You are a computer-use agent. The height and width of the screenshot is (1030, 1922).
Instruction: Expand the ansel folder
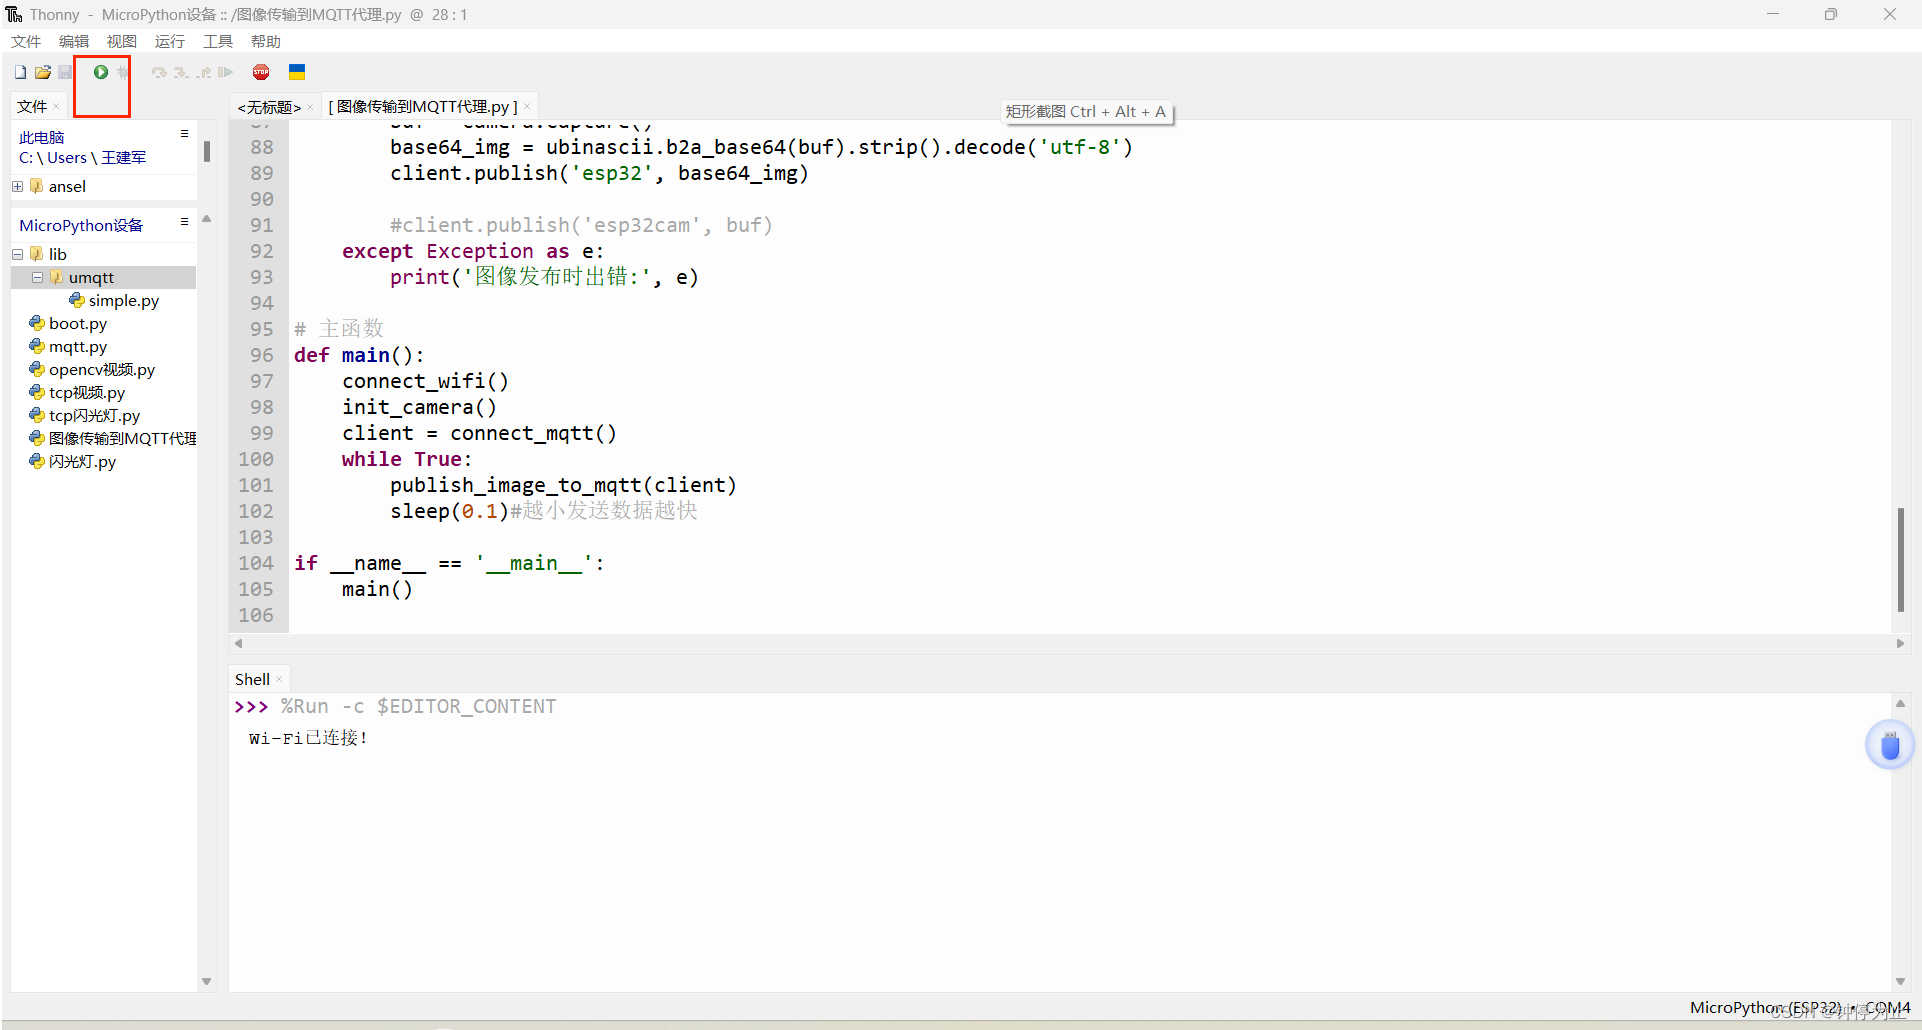18,186
